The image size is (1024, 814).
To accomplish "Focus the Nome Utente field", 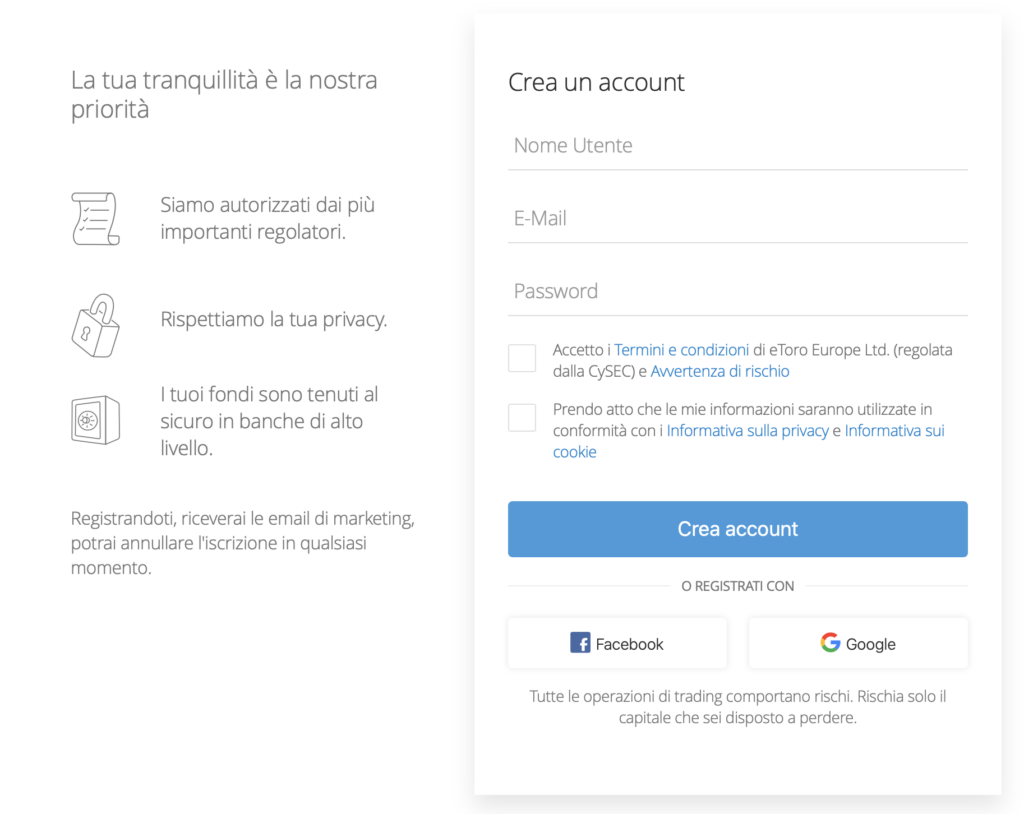I will [737, 146].
